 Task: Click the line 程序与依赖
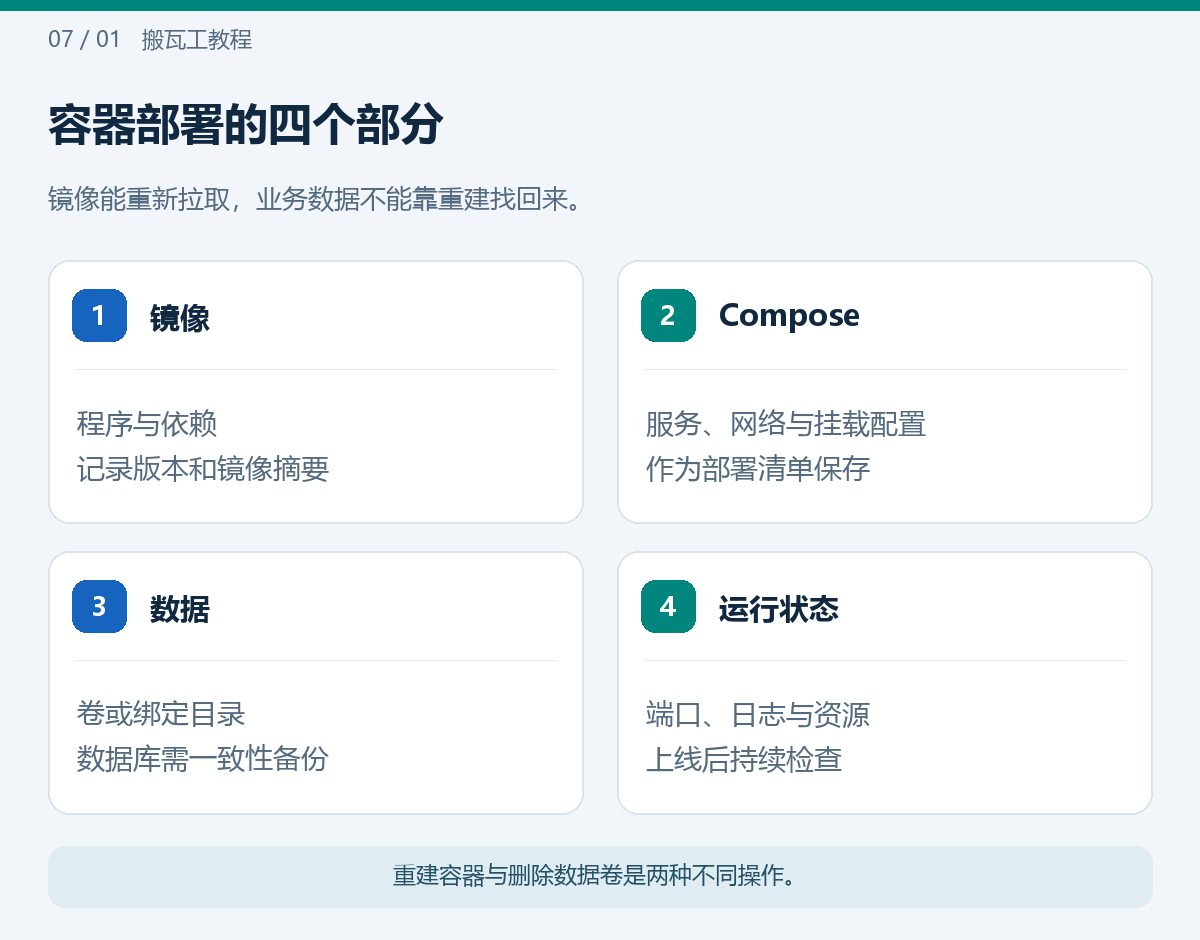point(147,423)
